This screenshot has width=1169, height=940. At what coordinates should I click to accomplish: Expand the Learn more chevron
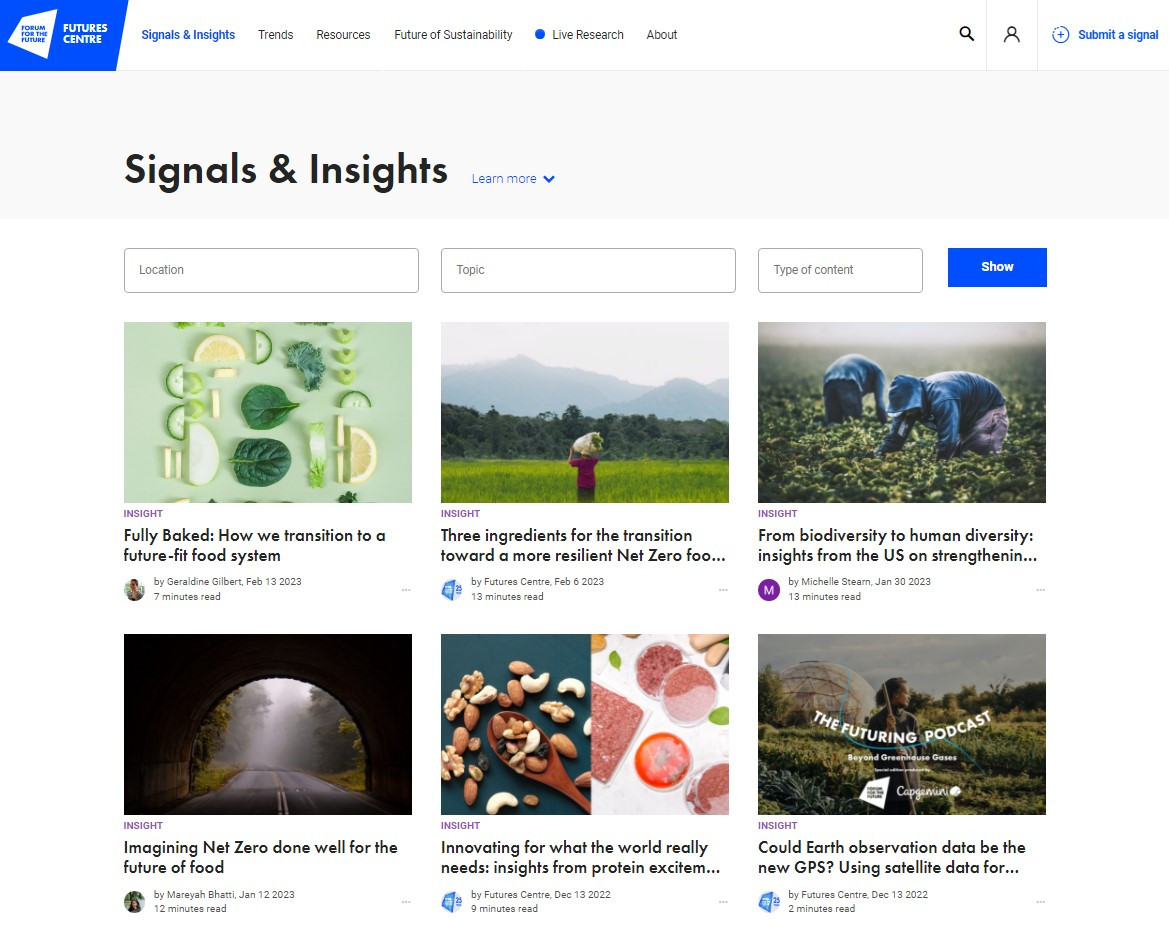point(549,179)
